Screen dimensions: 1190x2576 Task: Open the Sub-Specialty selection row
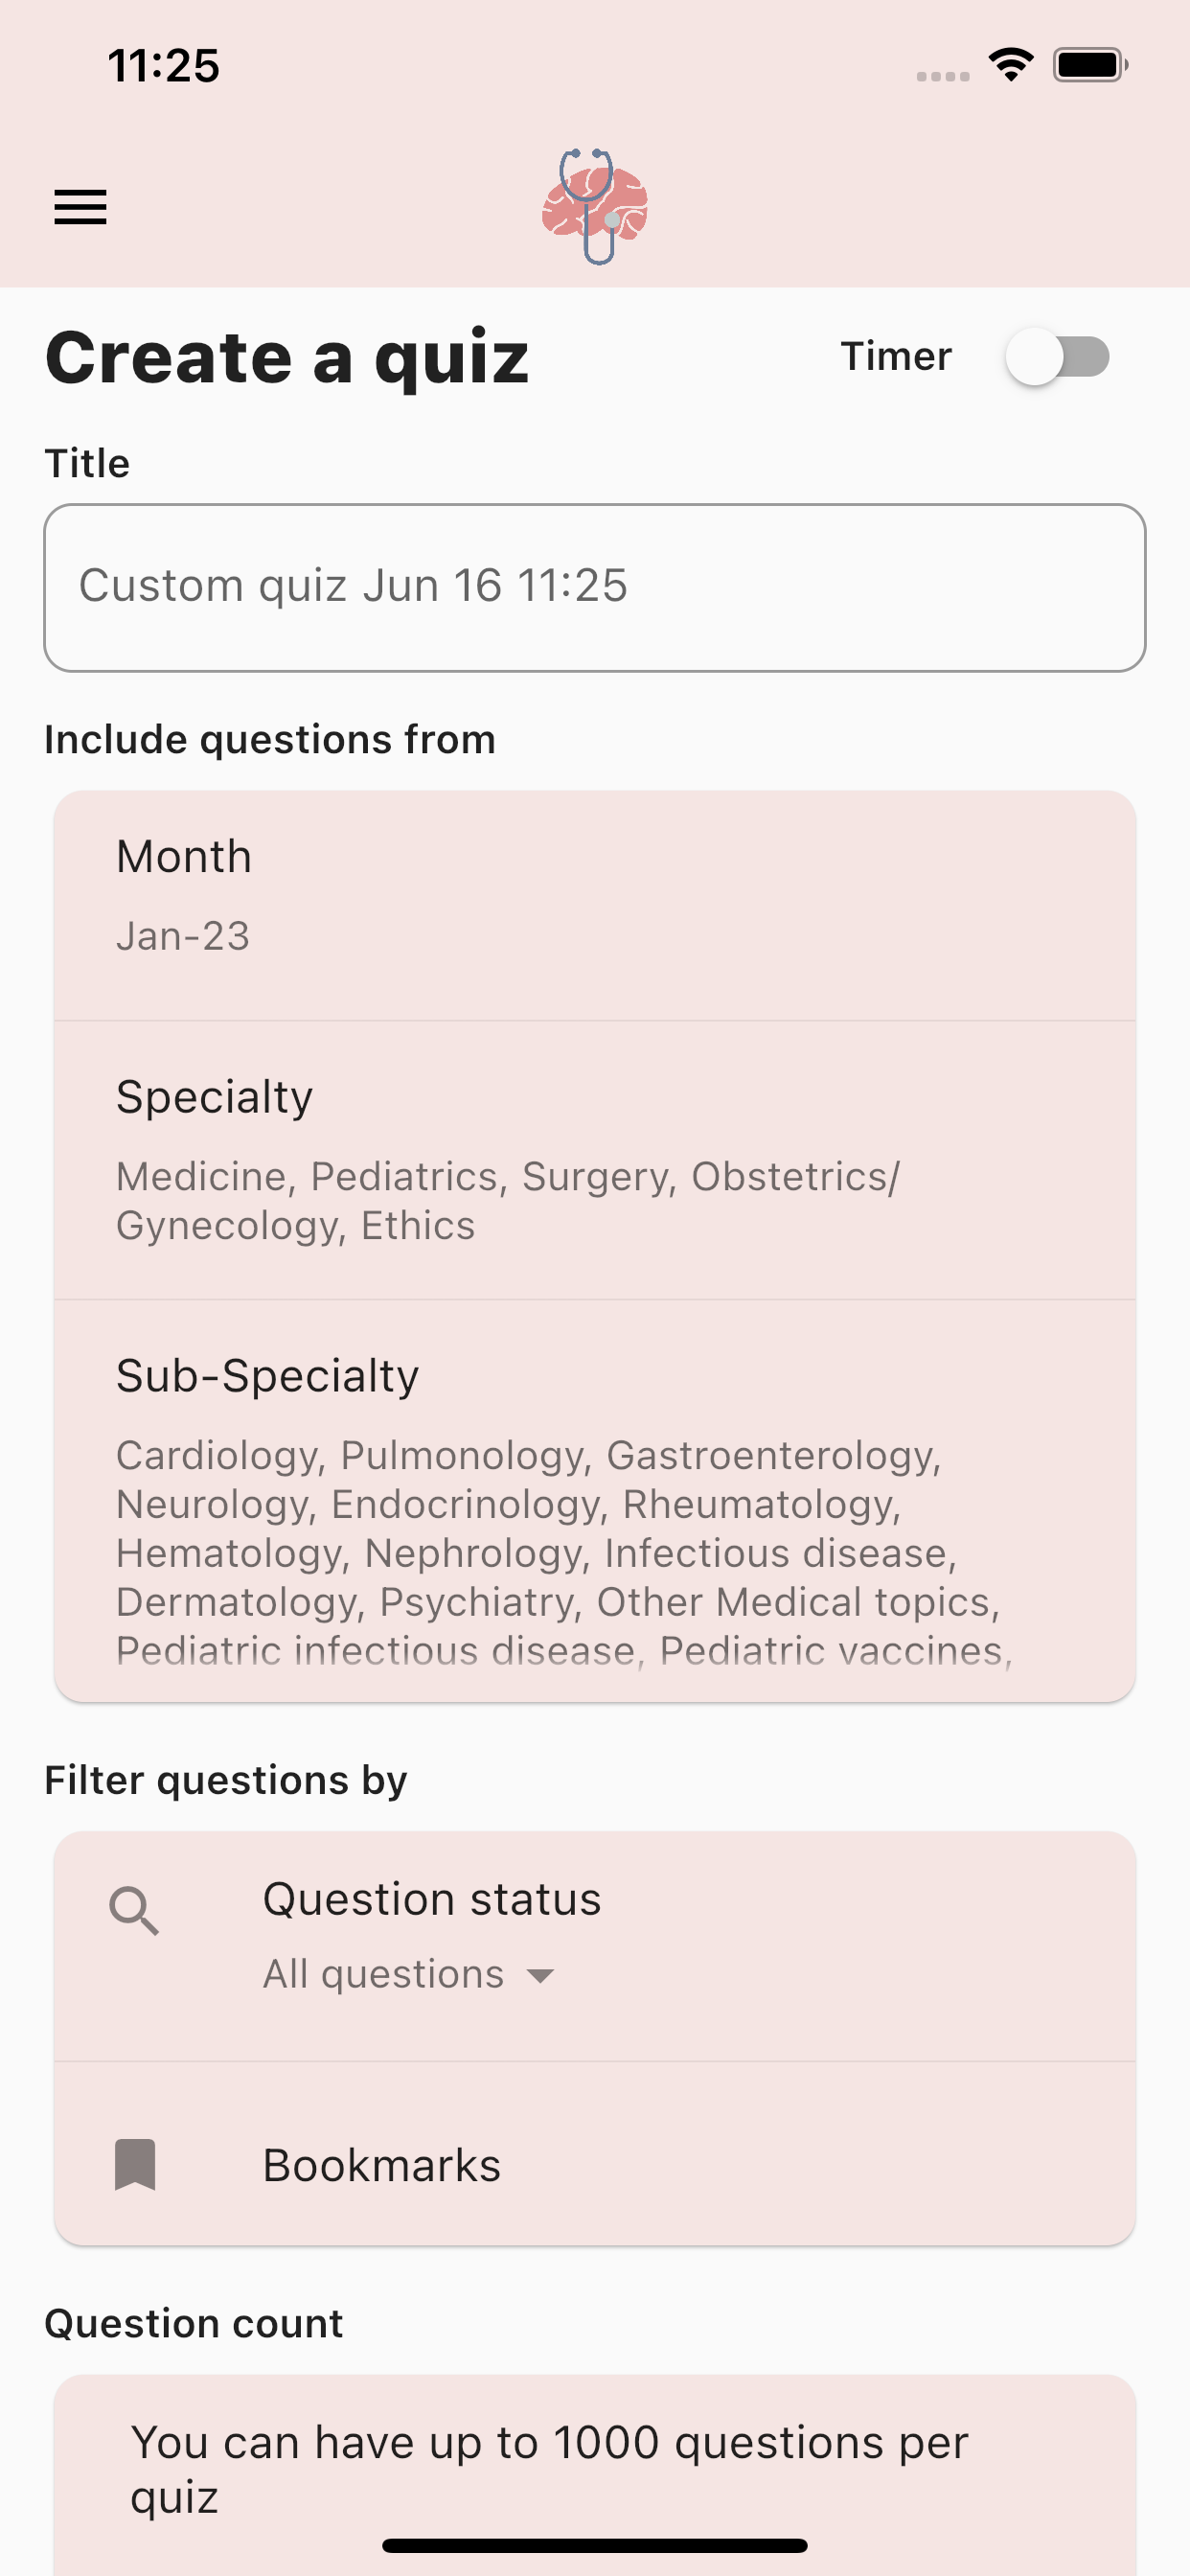pyautogui.click(x=595, y=1501)
